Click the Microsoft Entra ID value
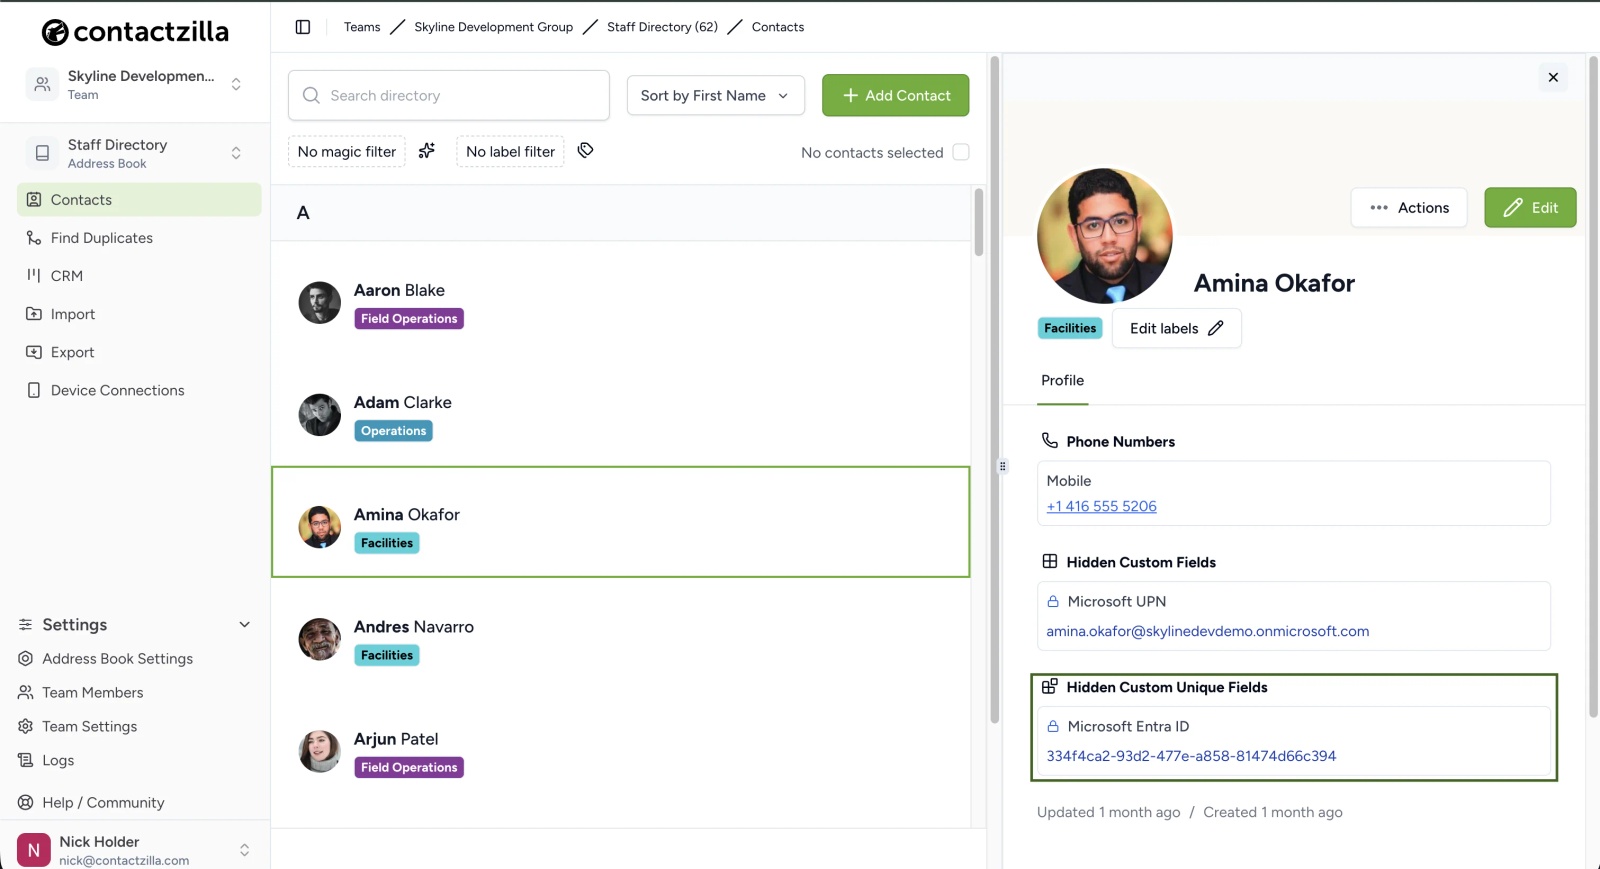 (x=1191, y=757)
